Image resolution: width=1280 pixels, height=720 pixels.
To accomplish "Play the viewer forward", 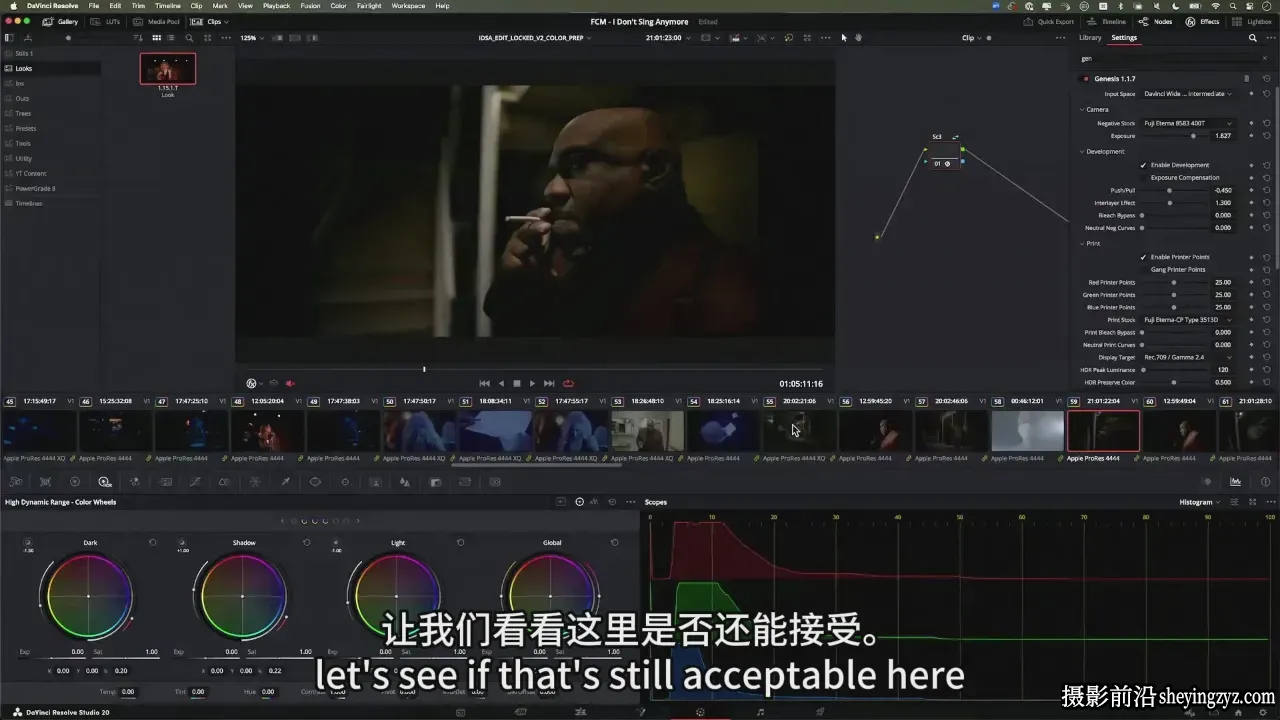I will [x=532, y=383].
